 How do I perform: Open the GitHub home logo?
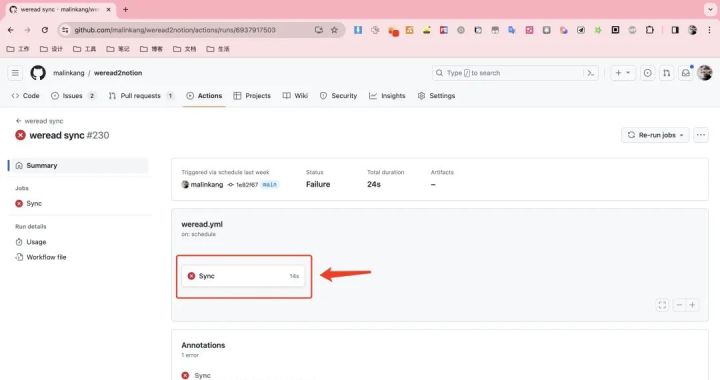(38, 73)
